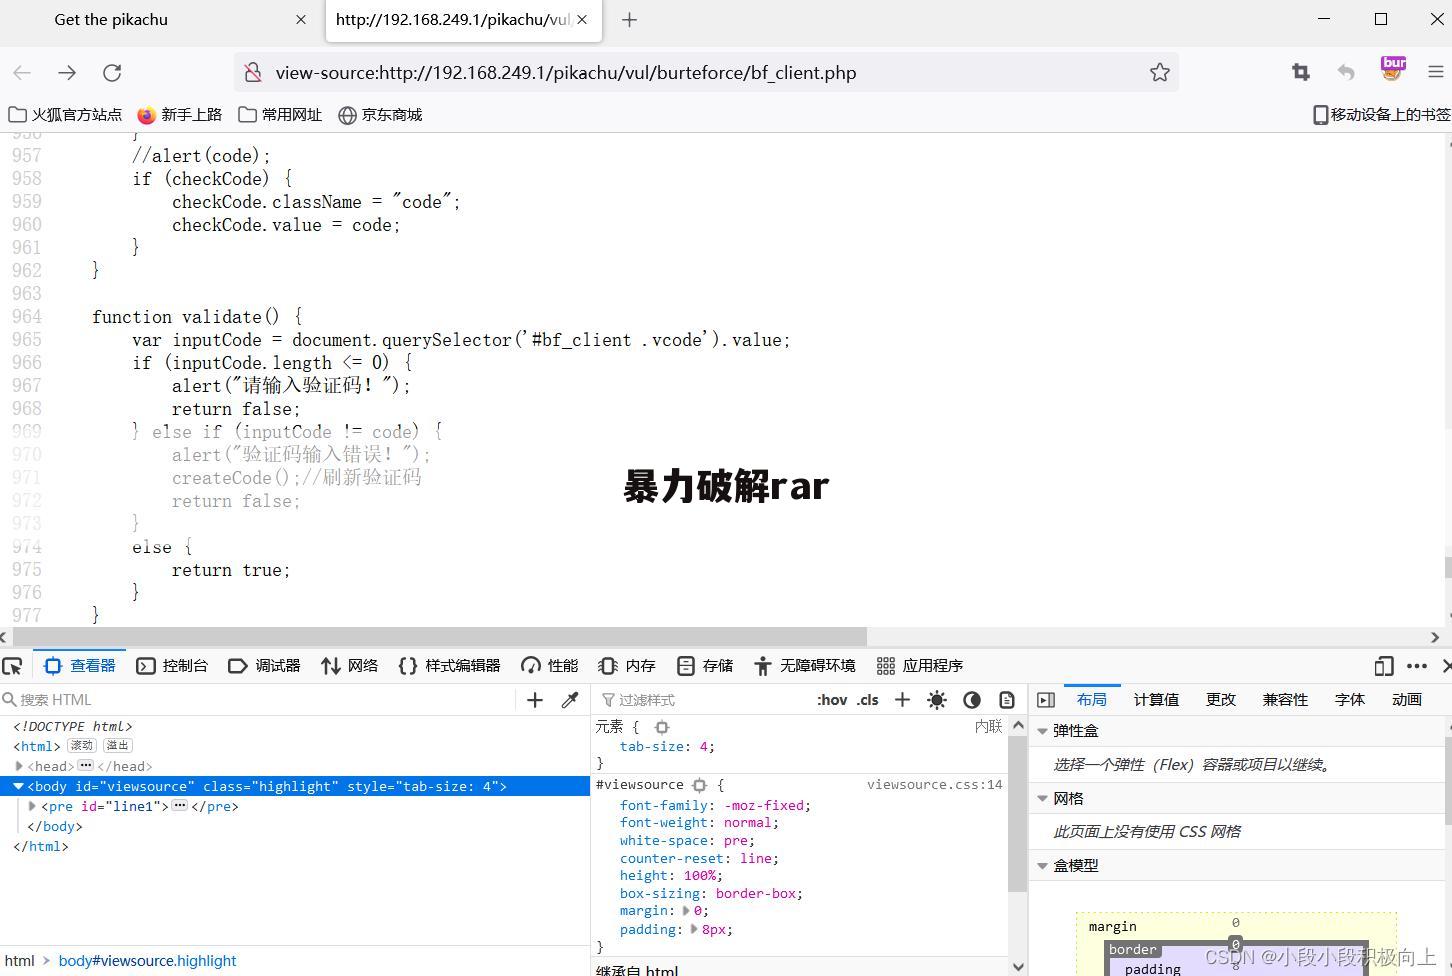Go back to previous page
Viewport: 1452px width, 976px height.
[22, 72]
